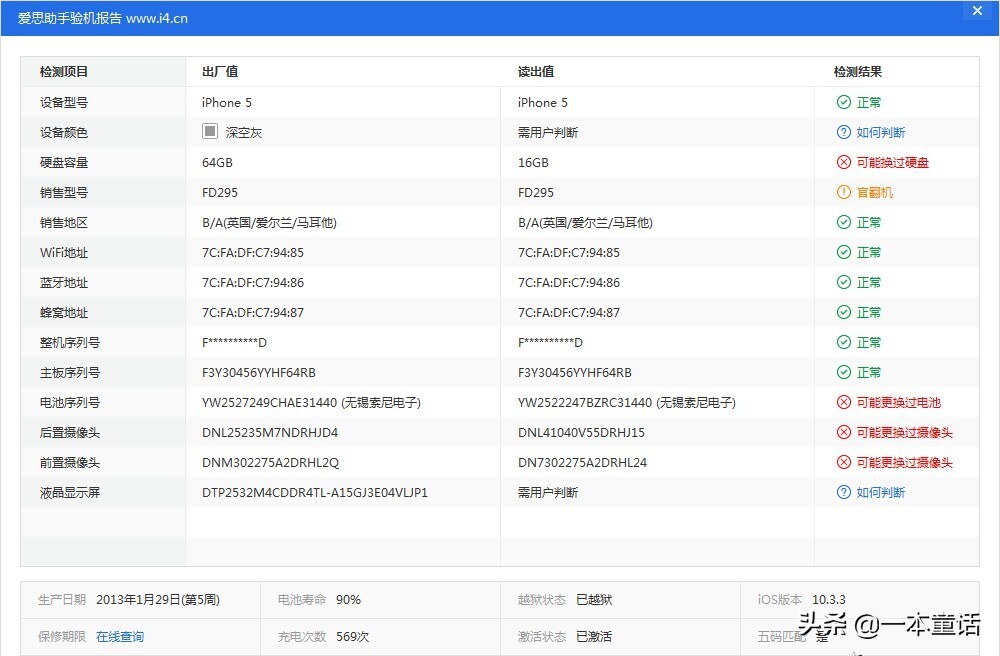The width and height of the screenshot is (1000, 656).
Task: Click factory rear camera serial DNL25235M7NDRHJD4
Action: tap(270, 432)
